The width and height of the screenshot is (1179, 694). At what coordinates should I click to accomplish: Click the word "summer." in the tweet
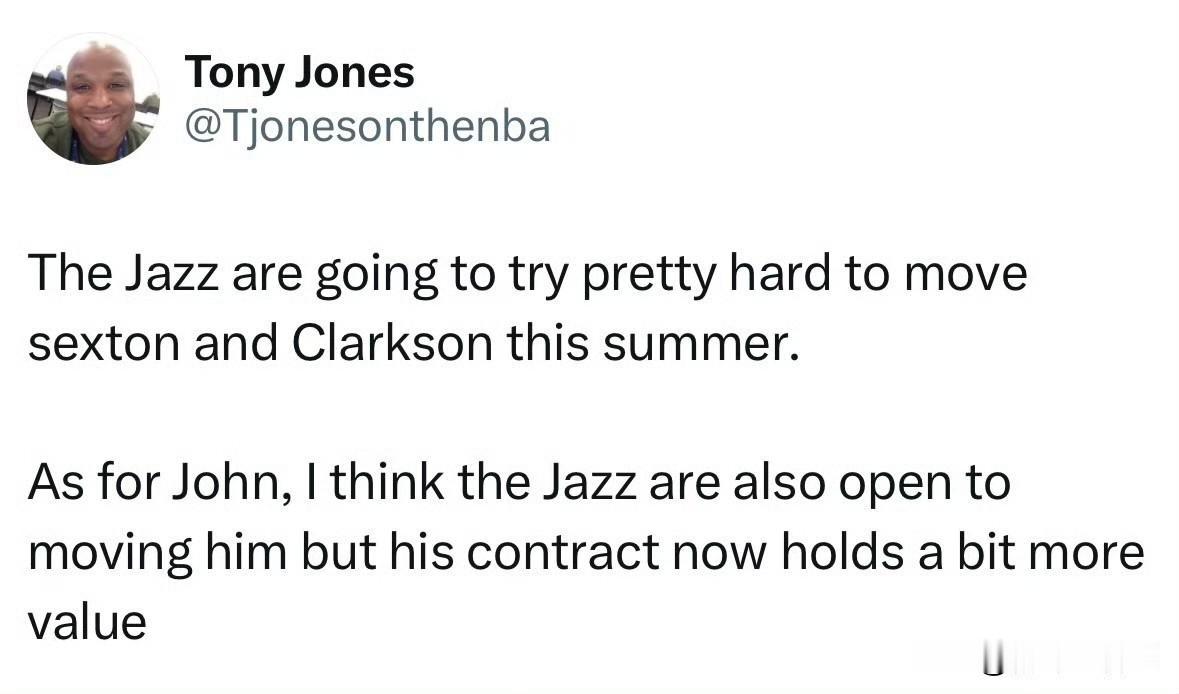click(x=700, y=344)
